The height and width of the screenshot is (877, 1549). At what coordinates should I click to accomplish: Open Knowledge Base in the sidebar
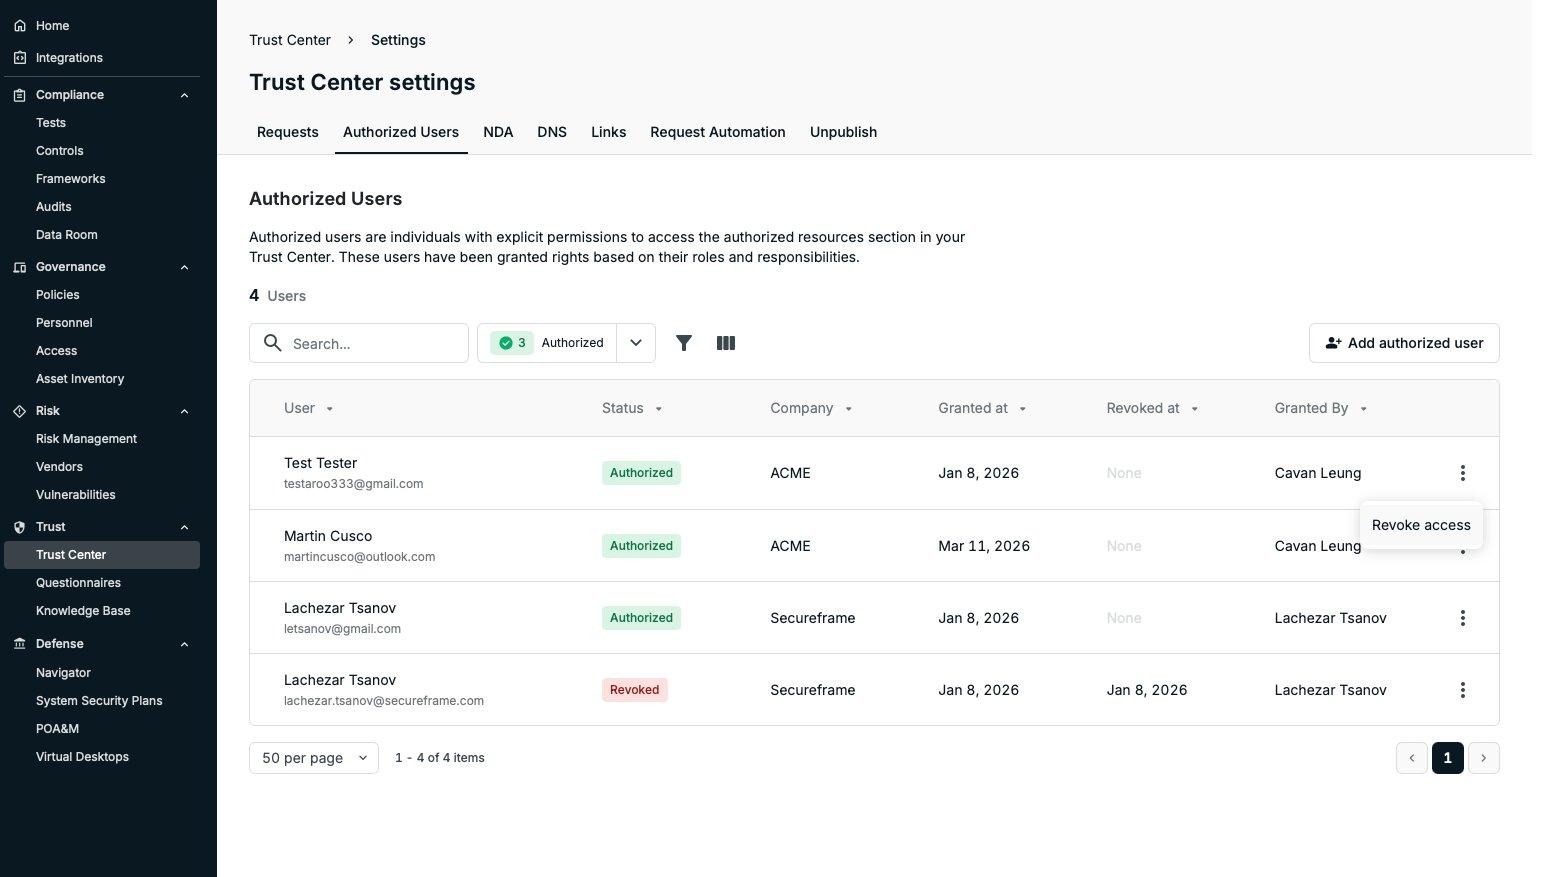pos(83,611)
